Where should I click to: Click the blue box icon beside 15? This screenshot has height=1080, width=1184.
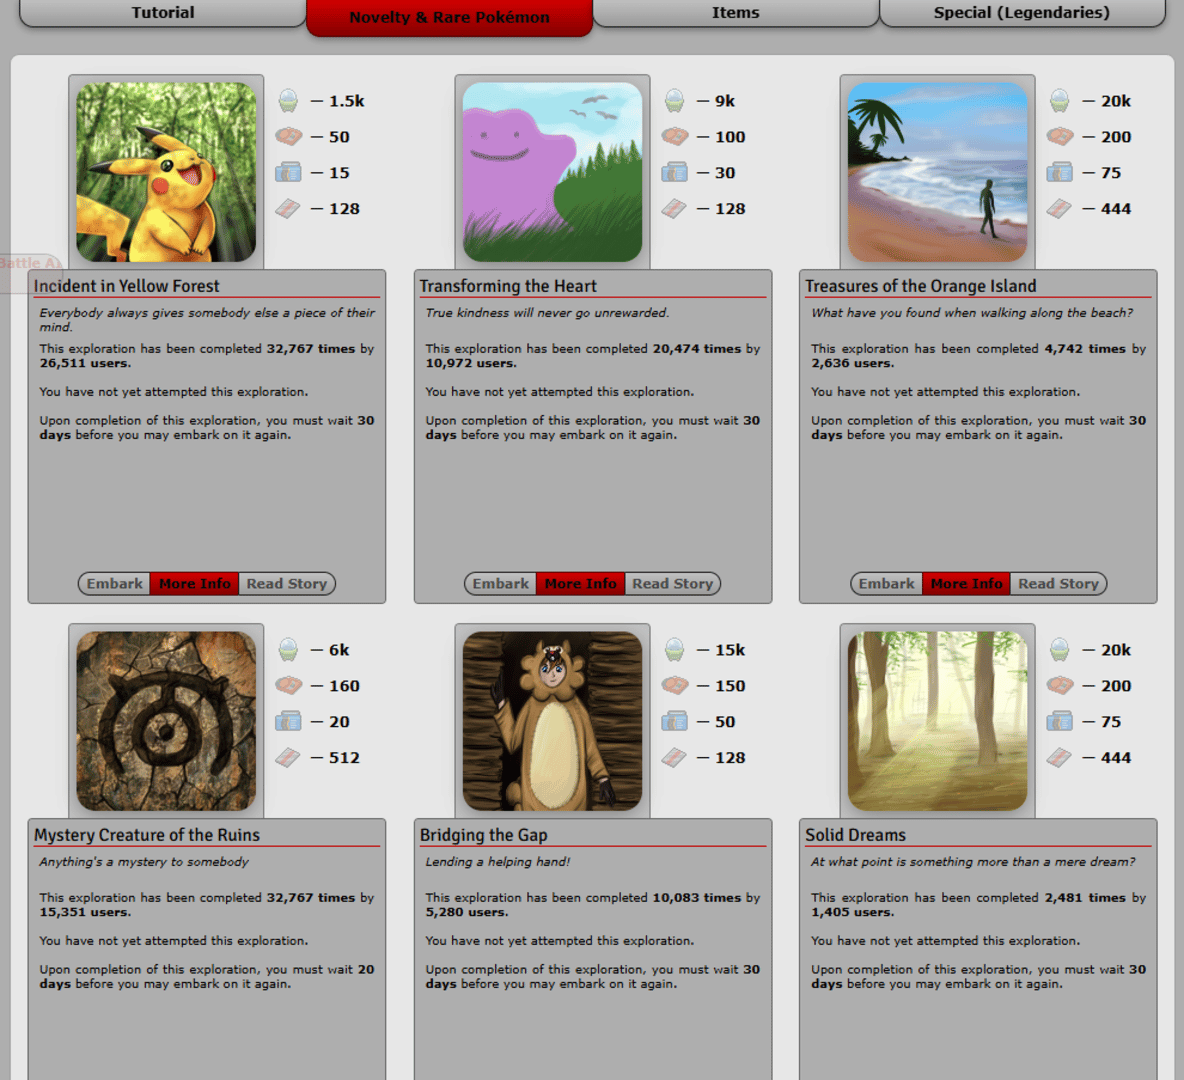pyautogui.click(x=288, y=173)
